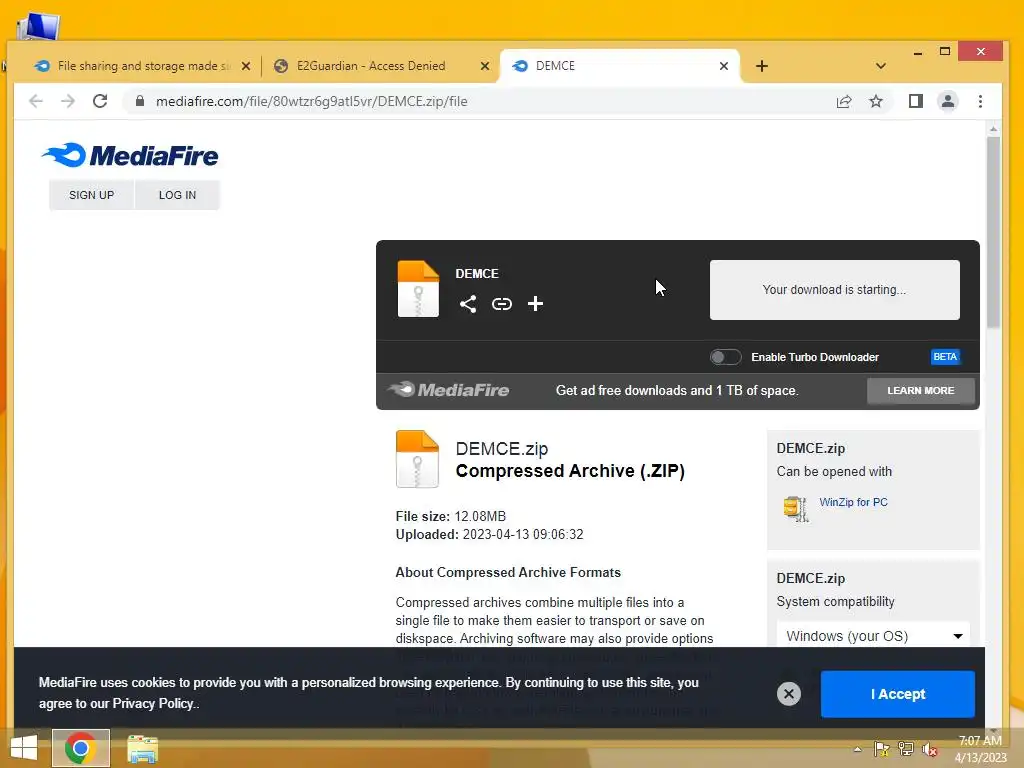The image size is (1024, 768).
Task: Click Your download is starting button
Action: point(835,290)
